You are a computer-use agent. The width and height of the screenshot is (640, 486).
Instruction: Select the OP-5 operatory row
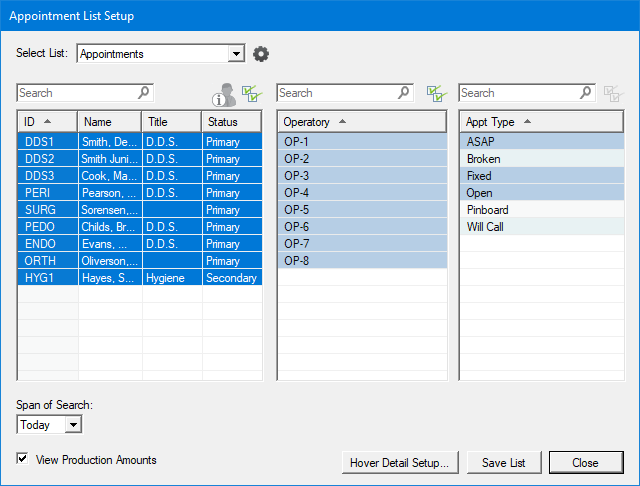coord(361,210)
